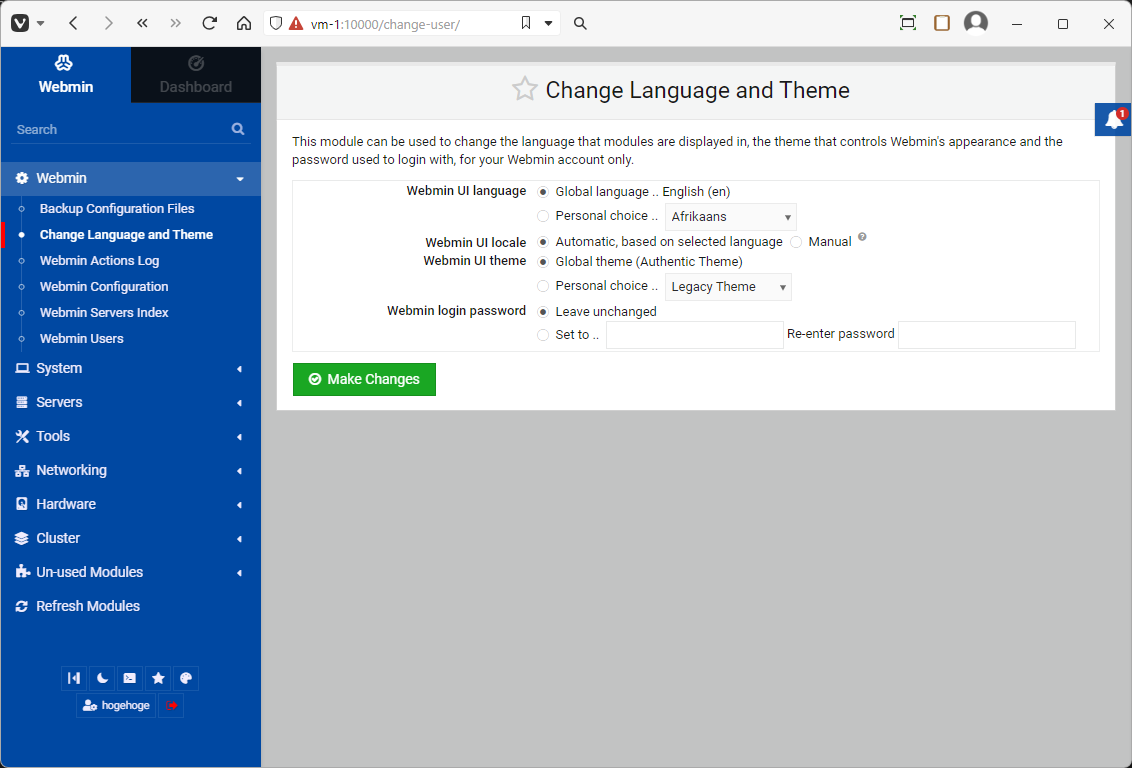Focus the sidebar Search field
1132x768 pixels.
point(121,129)
